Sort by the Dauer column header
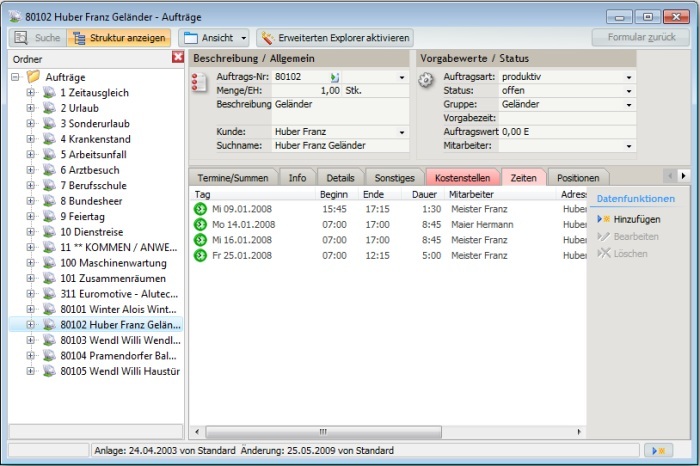 [x=424, y=194]
